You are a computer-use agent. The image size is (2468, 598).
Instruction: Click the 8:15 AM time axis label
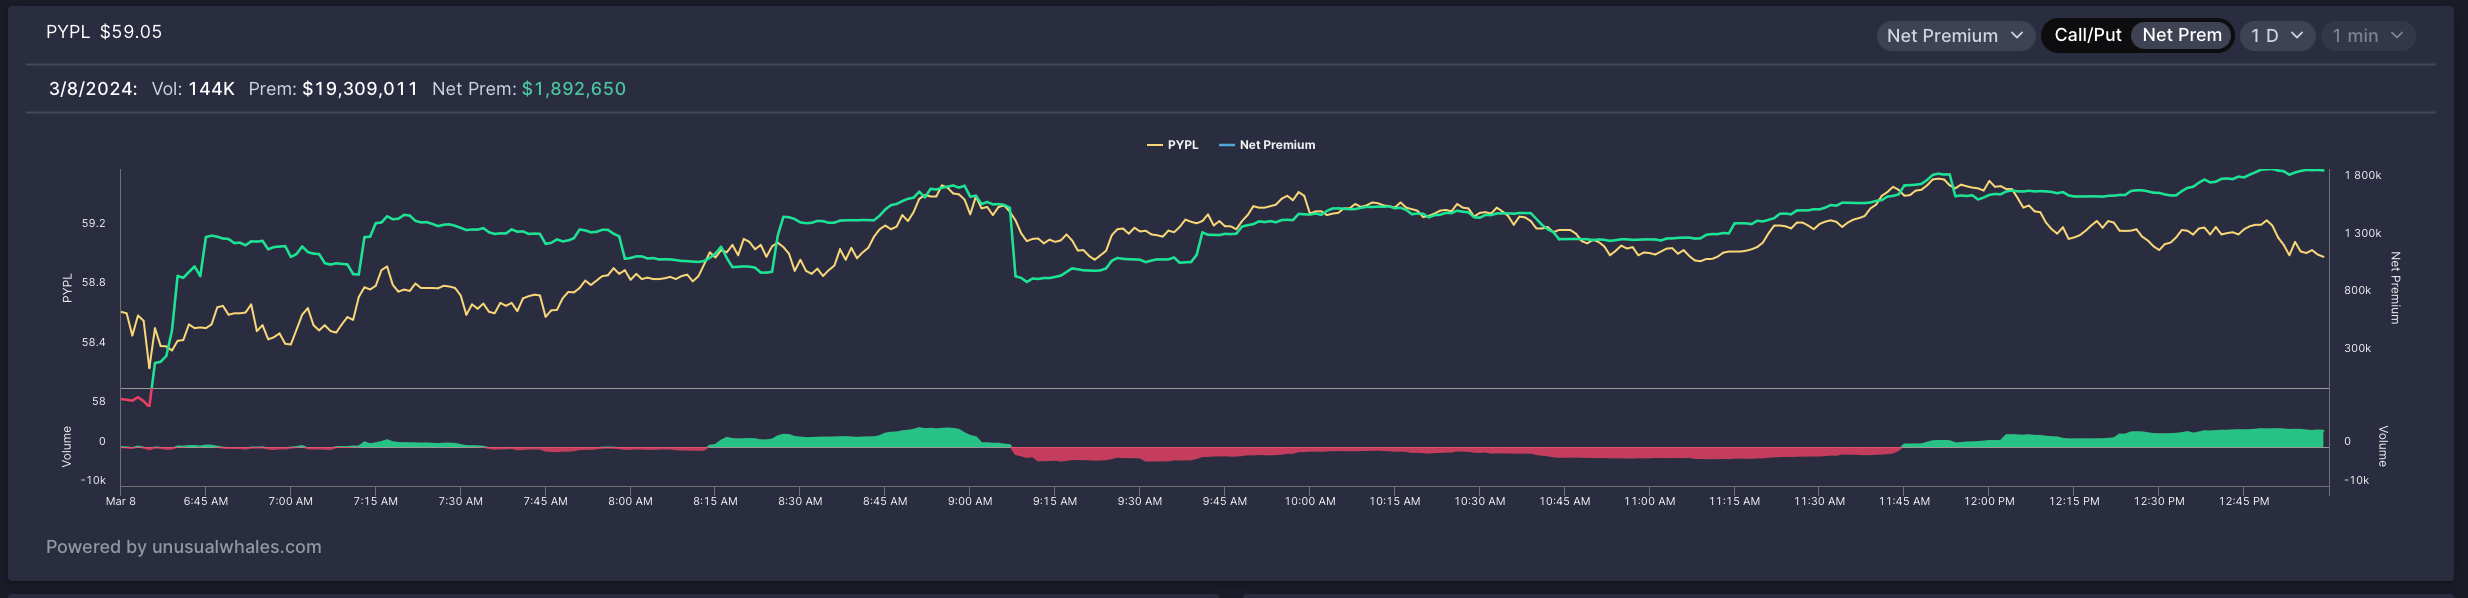point(715,501)
